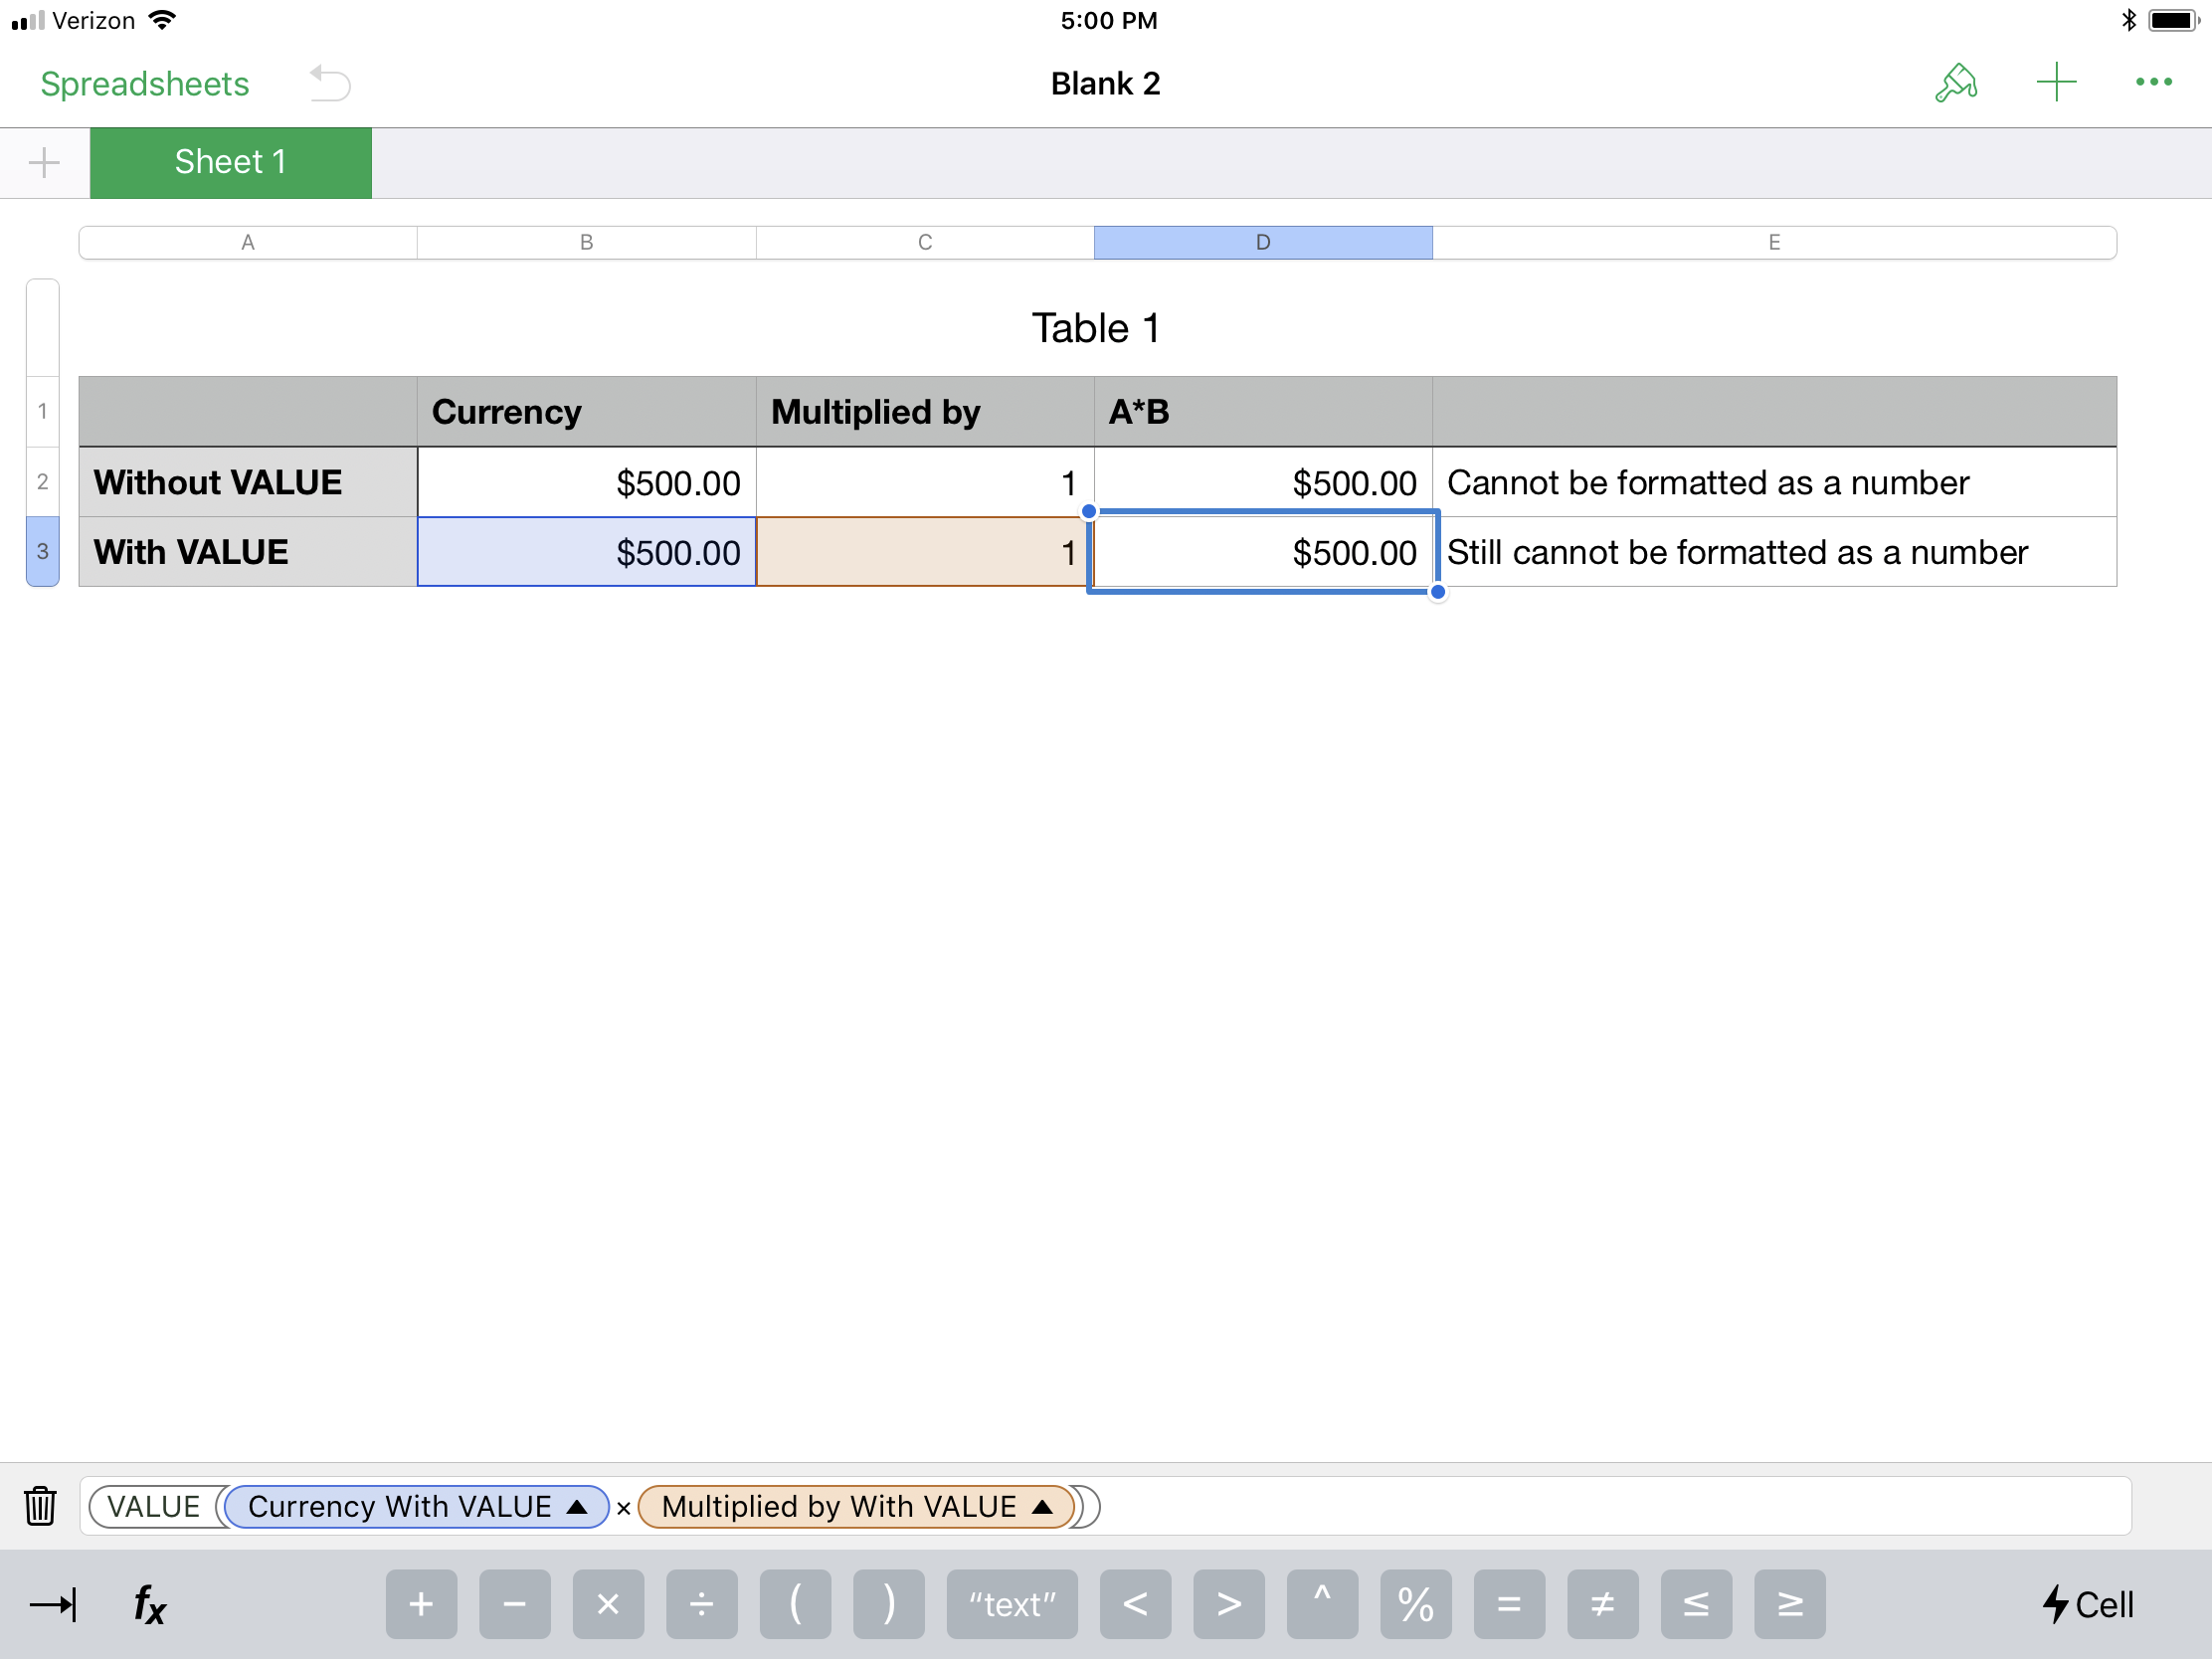This screenshot has width=2212, height=1659.
Task: Expand the Currency With VALUE token arrow
Action: (x=577, y=1506)
